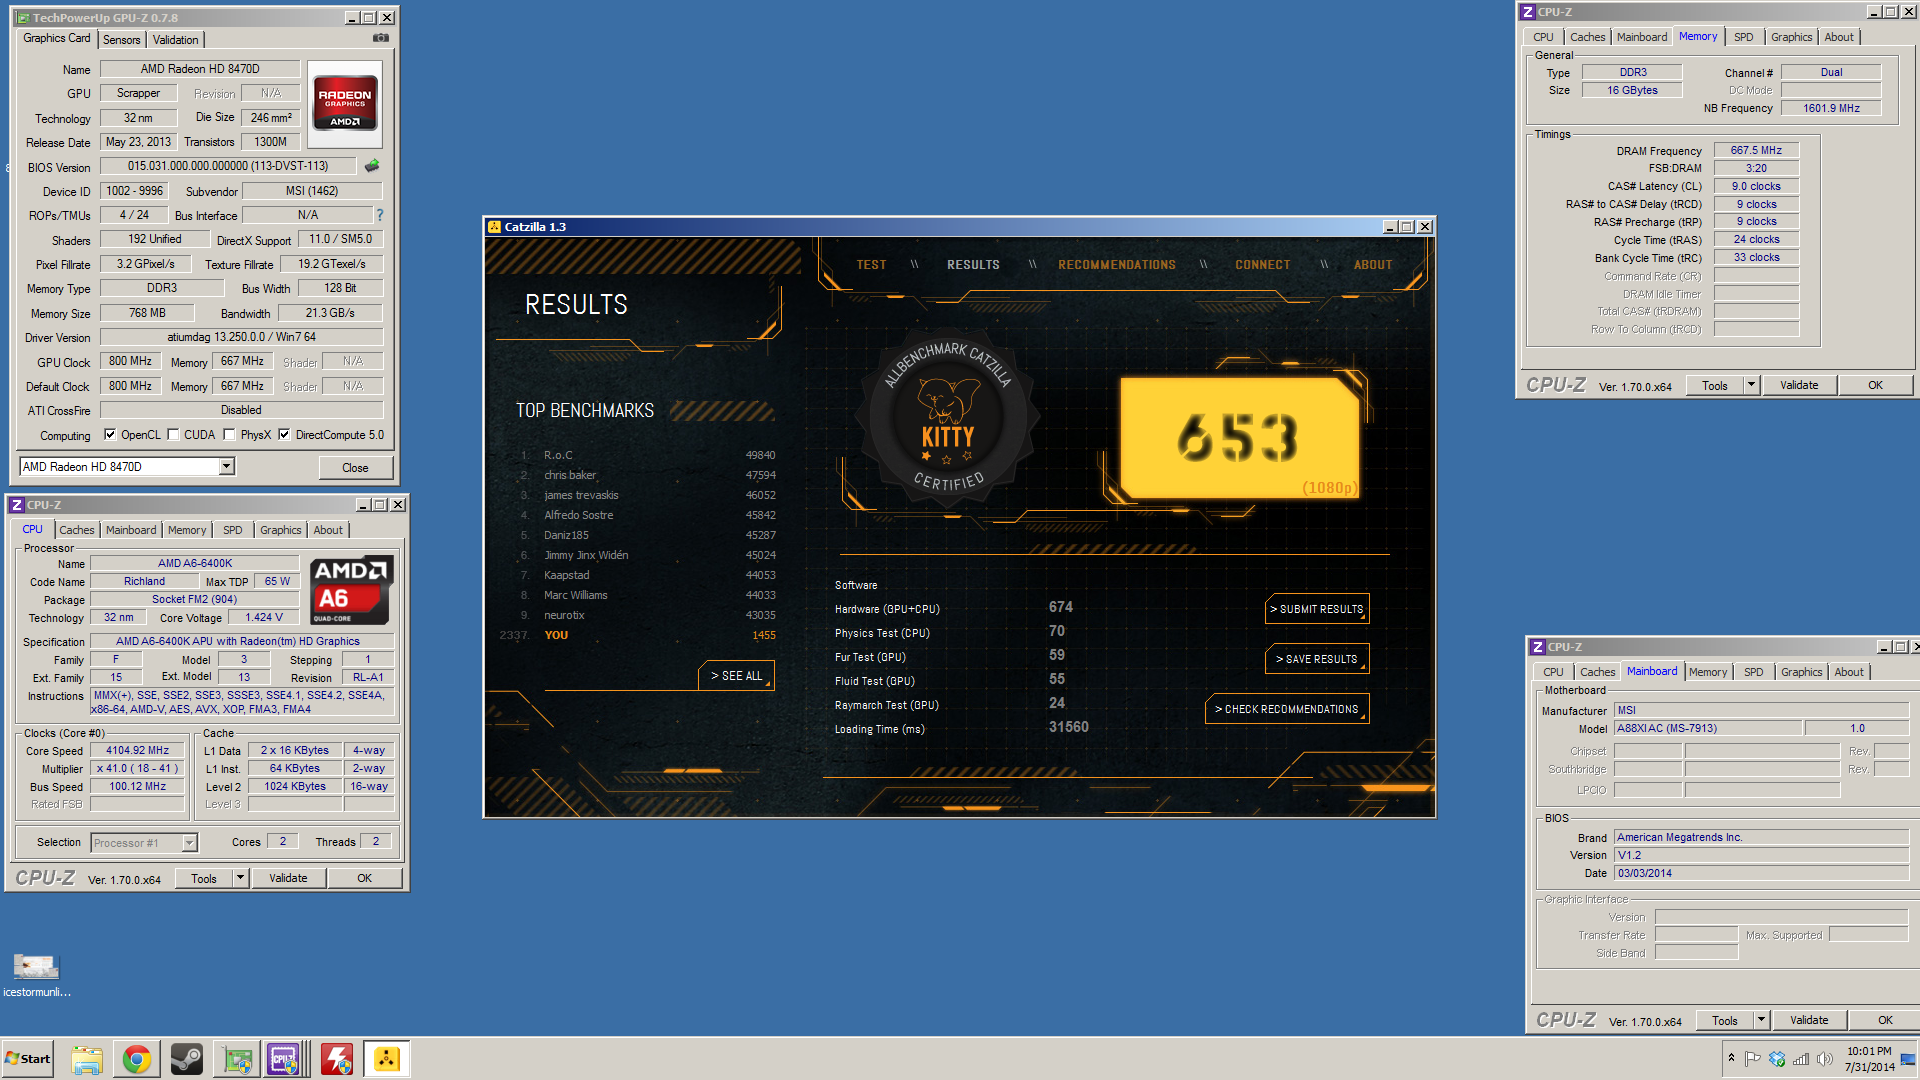Click the CHECK RECOMMENDATIONS button
This screenshot has width=1920, height=1080.
click(x=1287, y=709)
